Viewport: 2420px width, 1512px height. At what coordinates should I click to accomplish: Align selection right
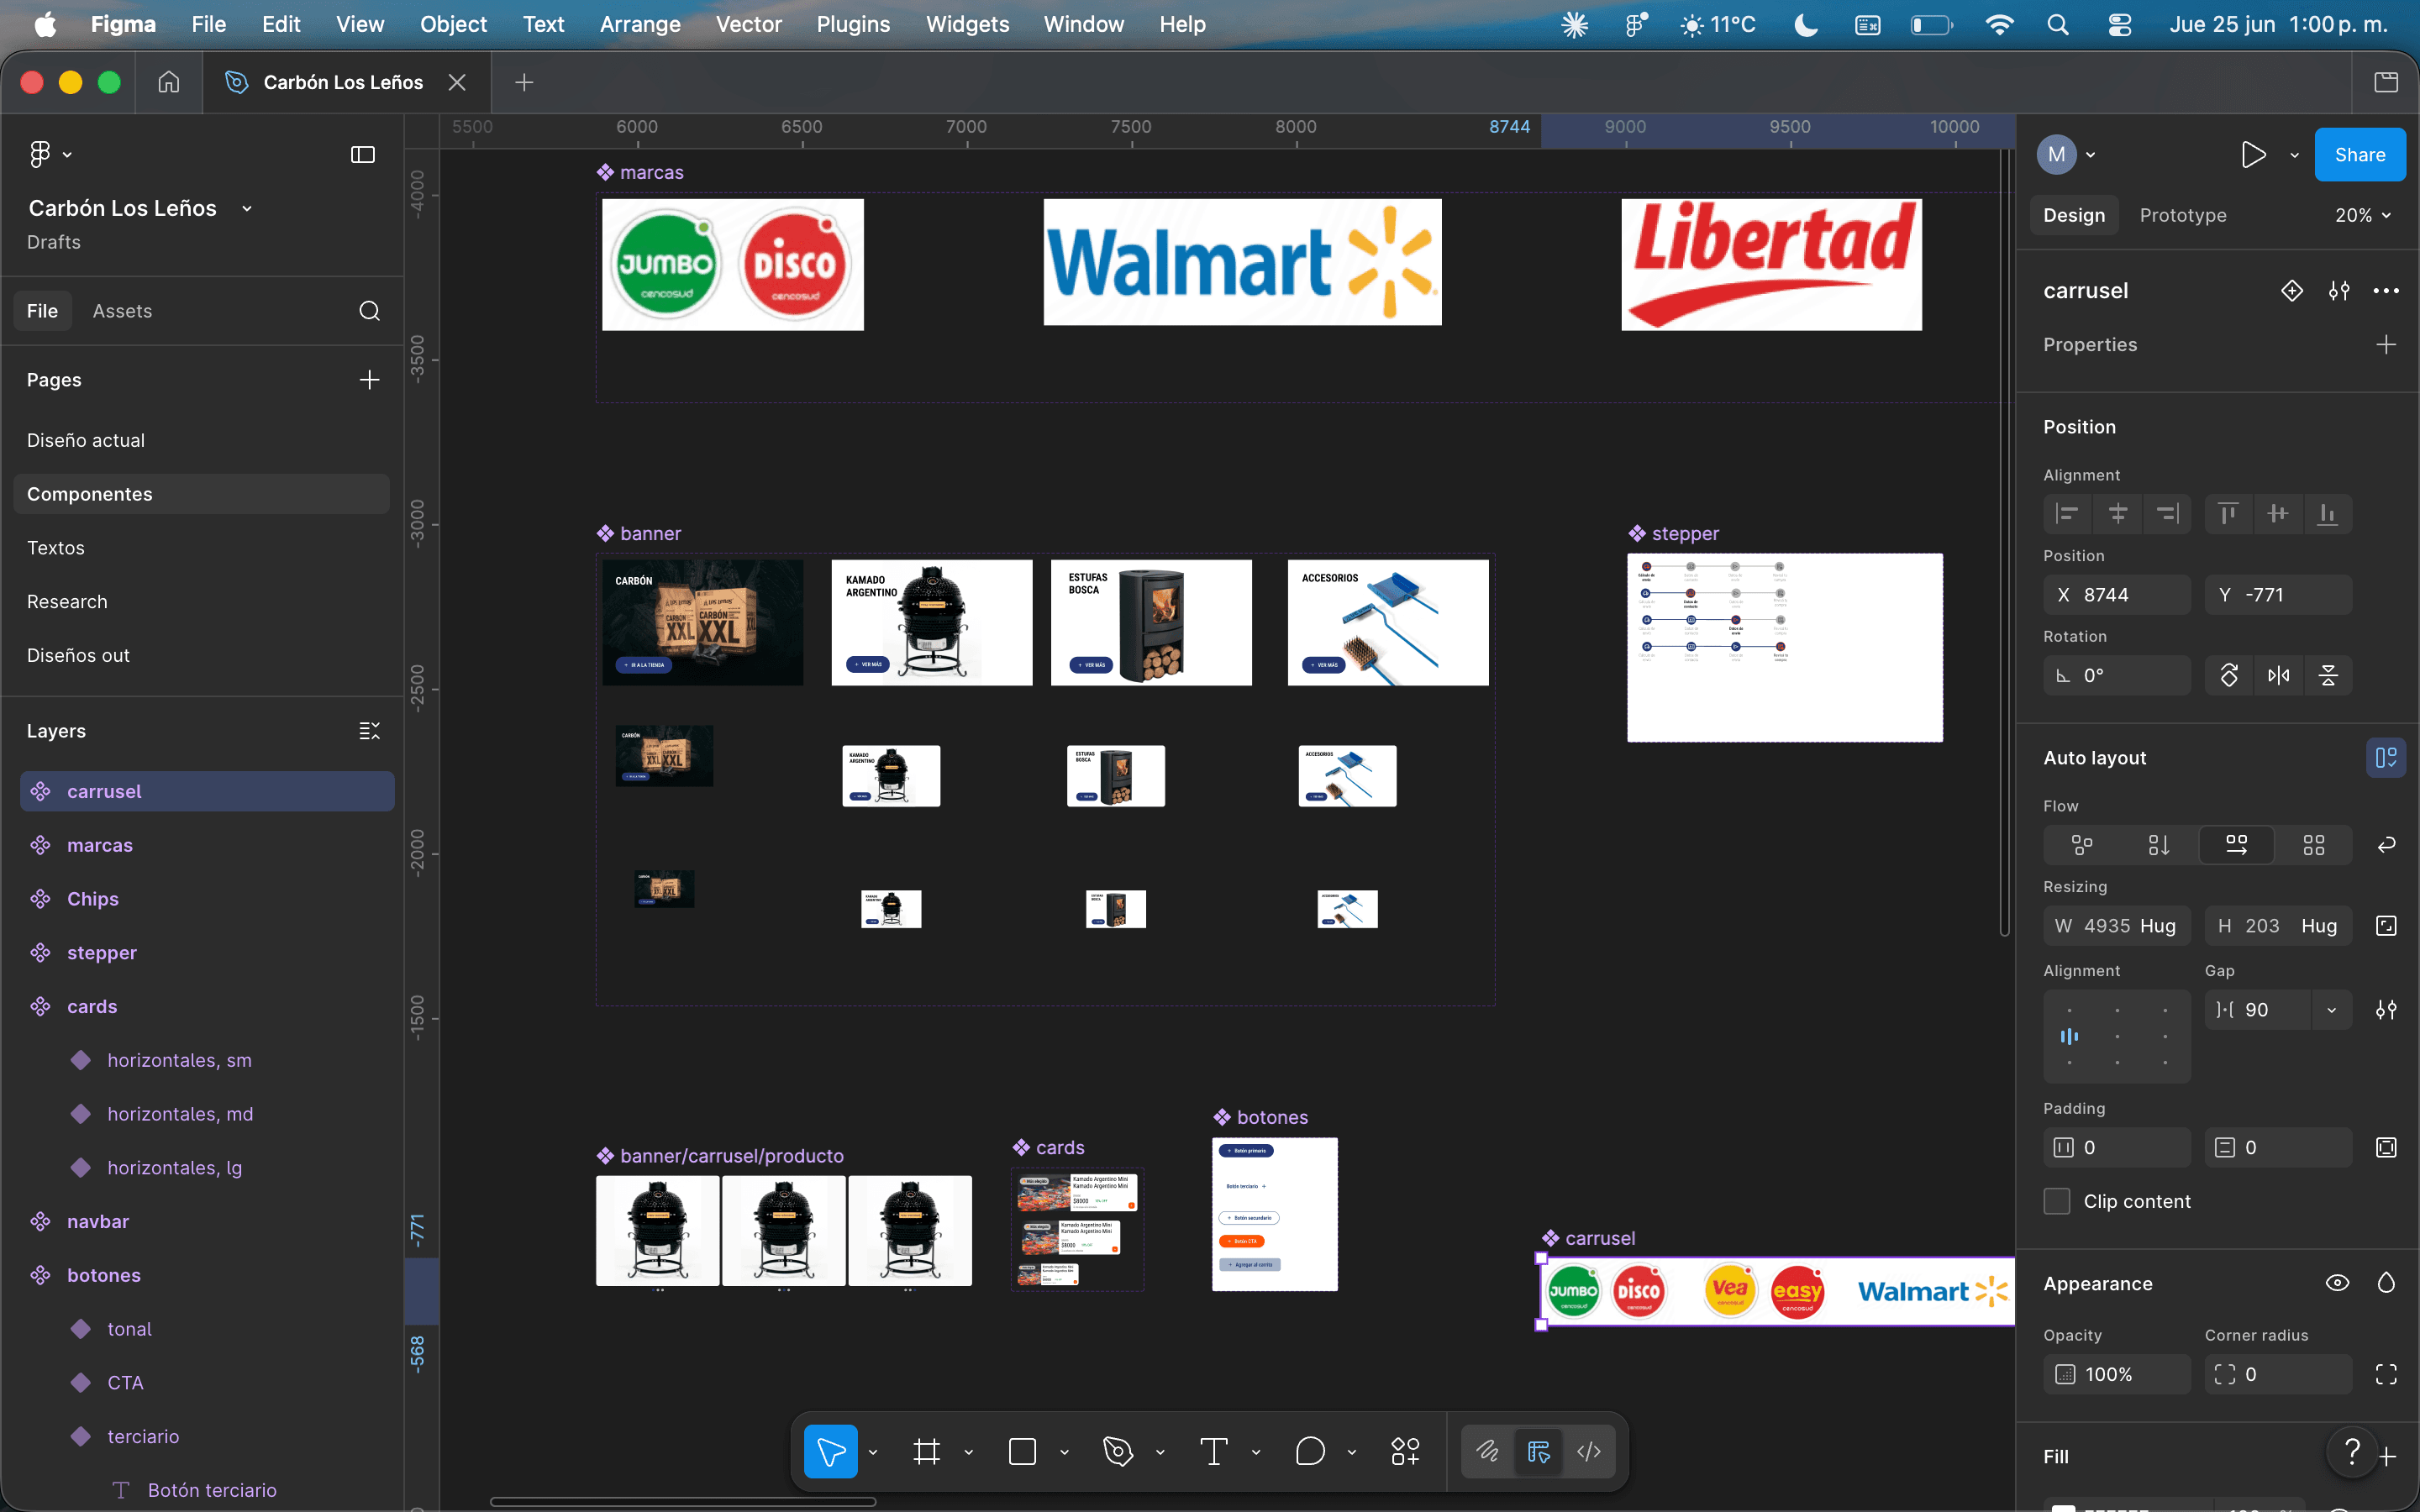[2167, 514]
